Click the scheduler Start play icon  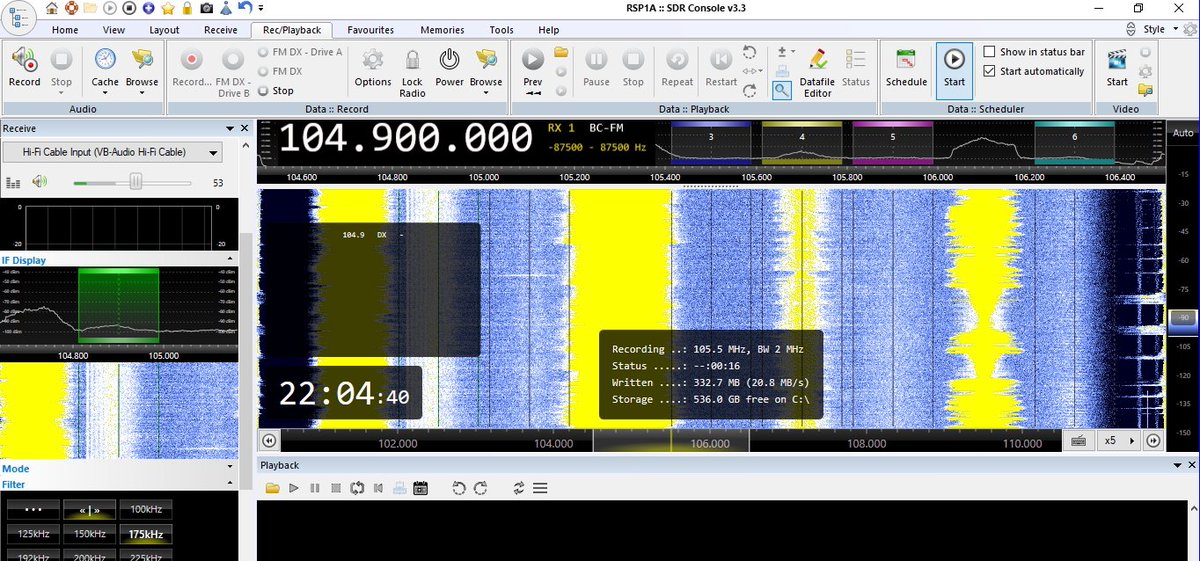954,60
